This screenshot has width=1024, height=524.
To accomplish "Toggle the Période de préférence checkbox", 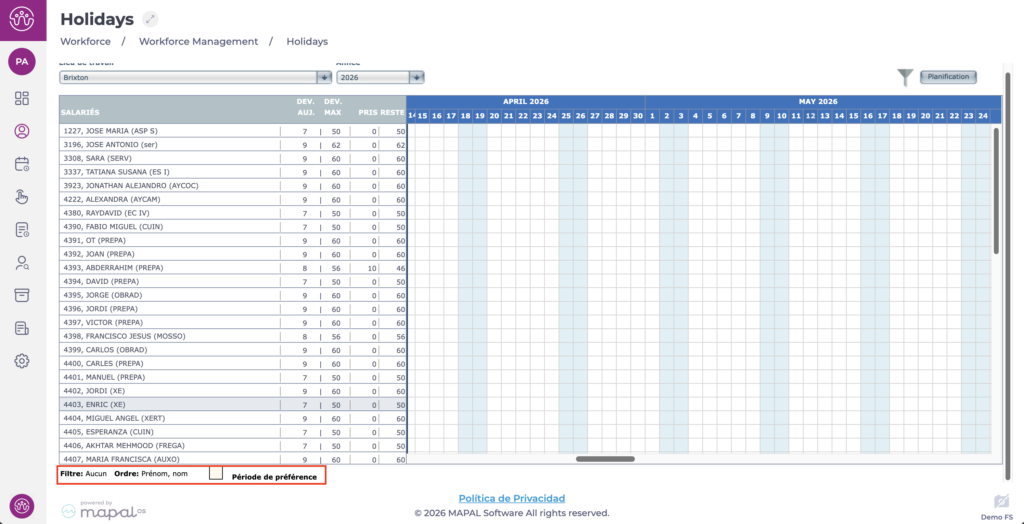I will 216,474.
